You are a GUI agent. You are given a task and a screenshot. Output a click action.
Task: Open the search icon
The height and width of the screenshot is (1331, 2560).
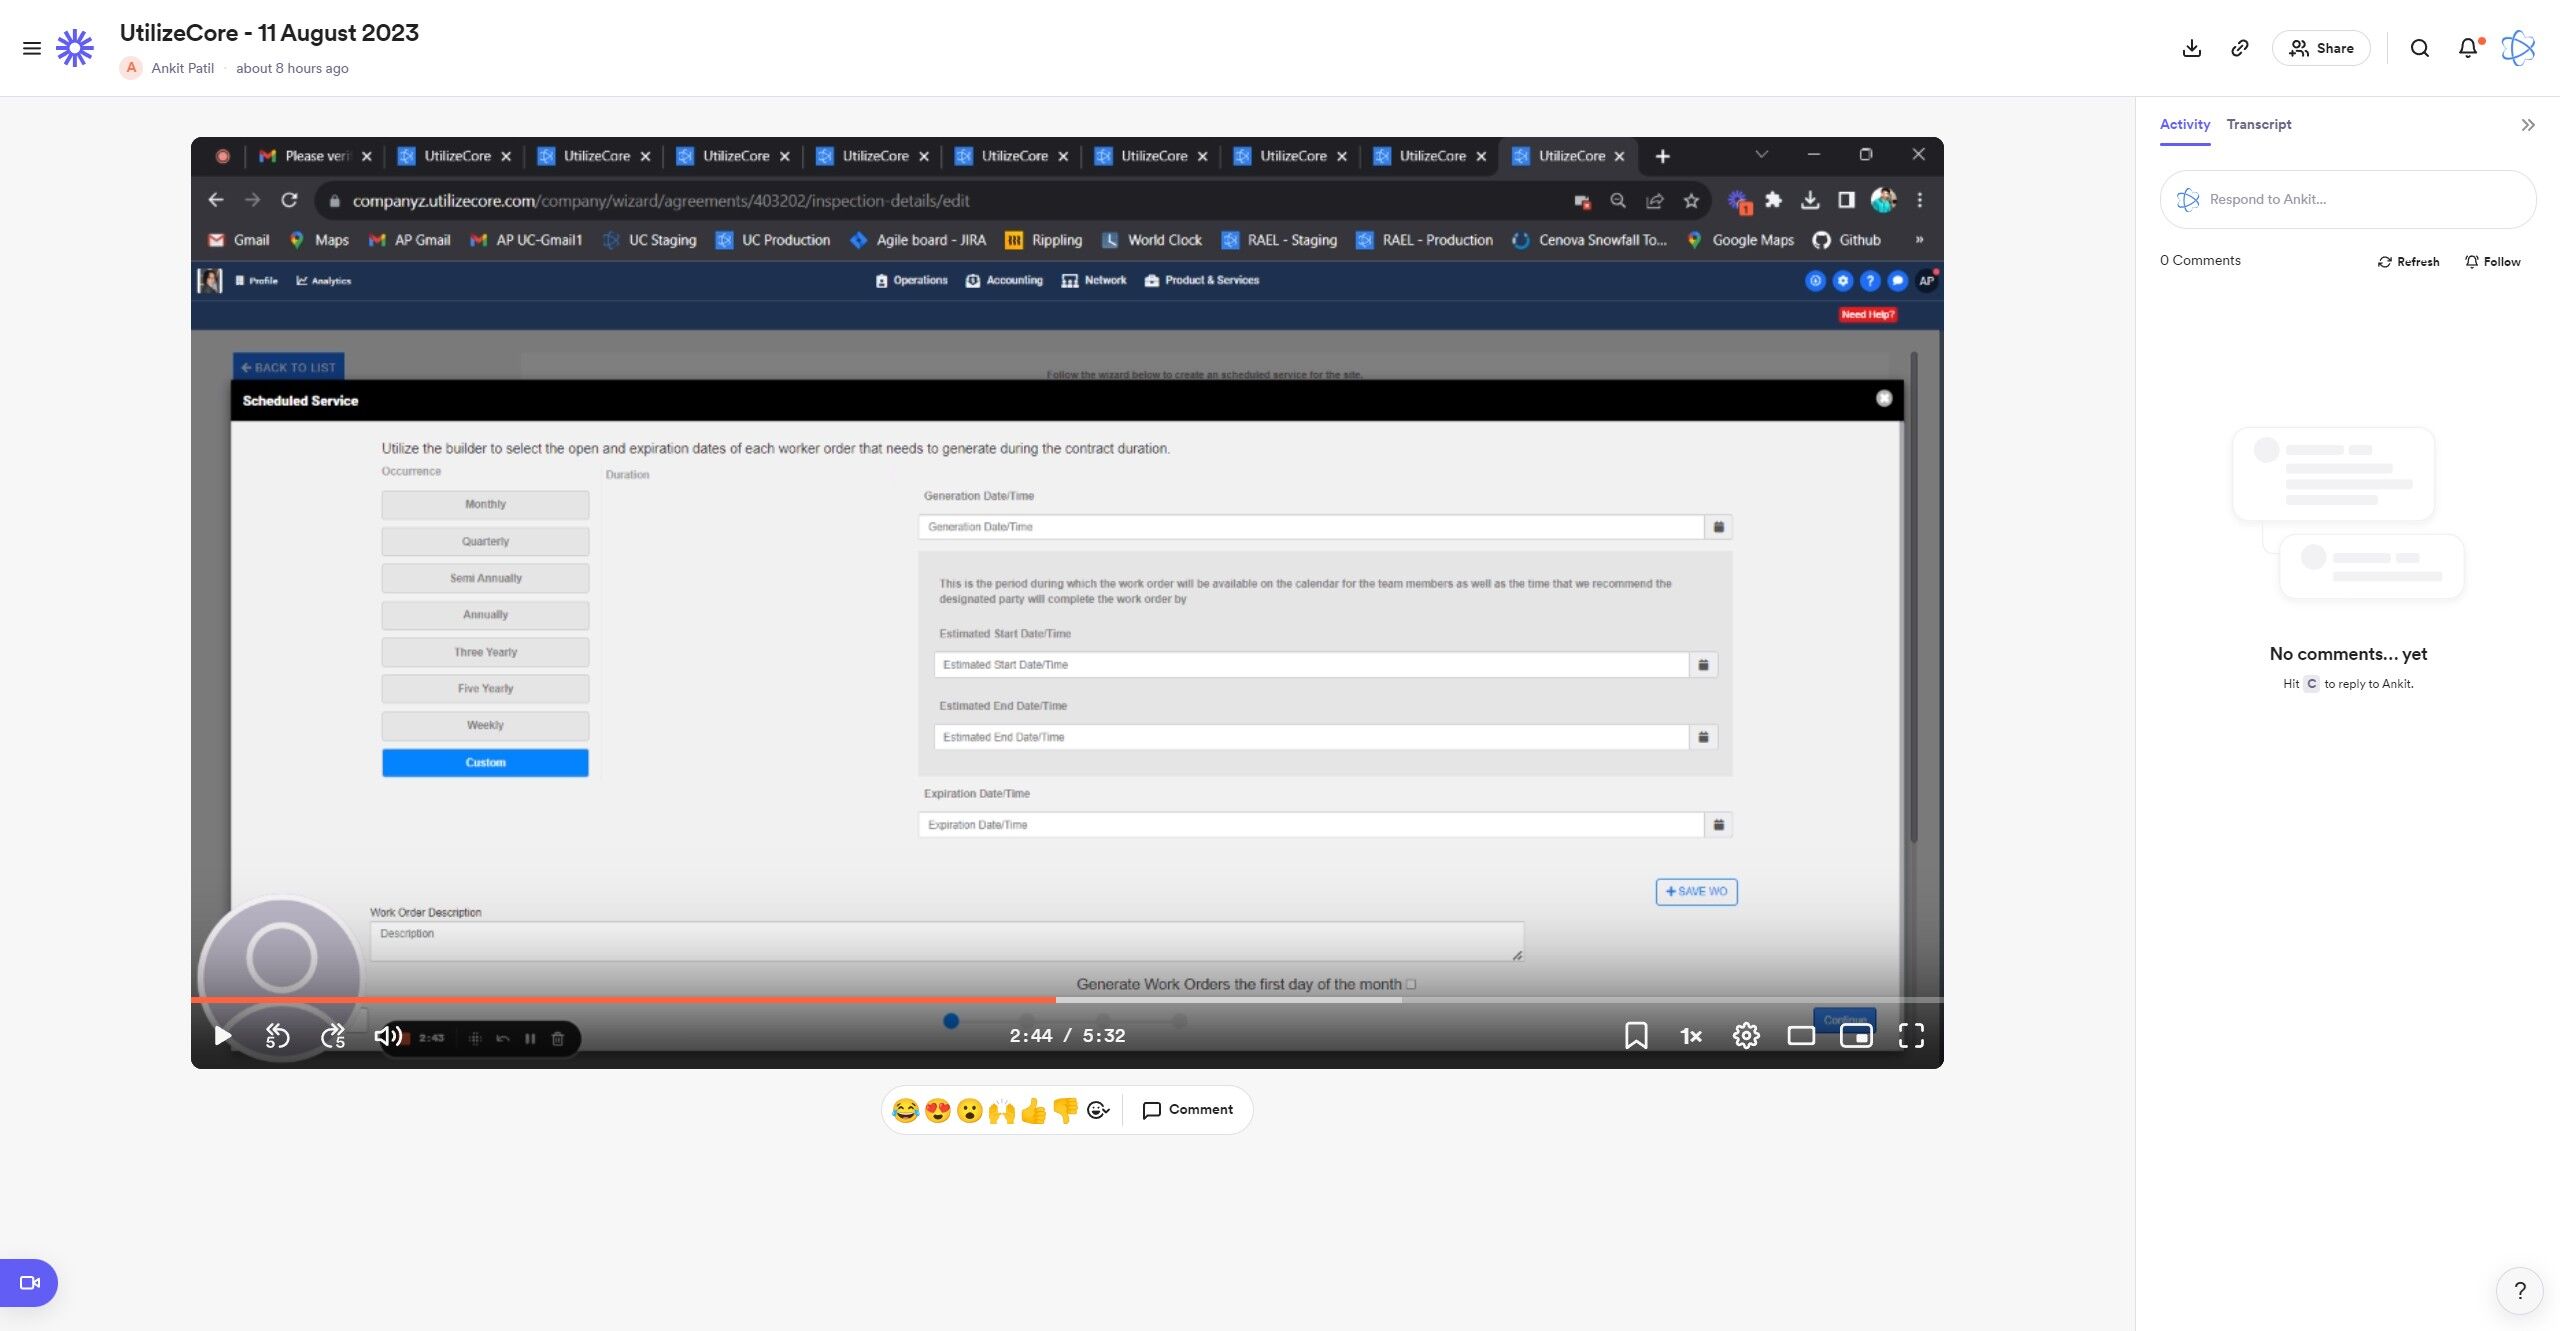(2419, 48)
